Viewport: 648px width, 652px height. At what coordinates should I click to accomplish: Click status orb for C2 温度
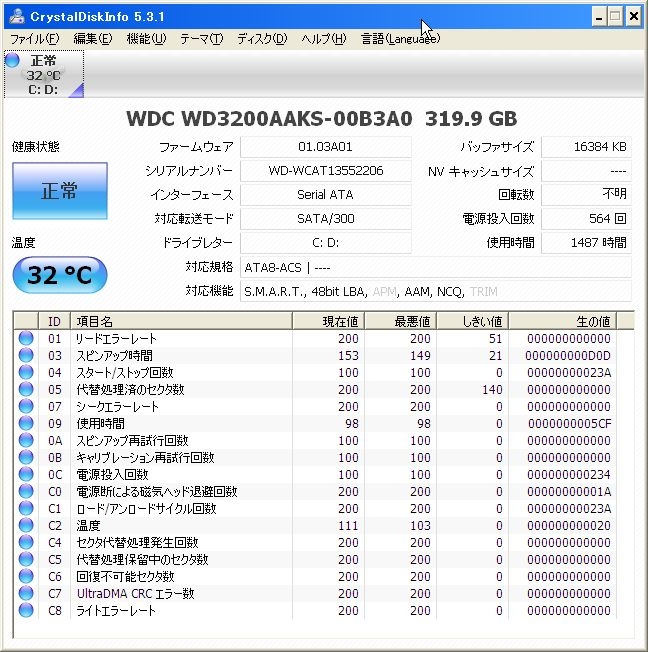26,526
